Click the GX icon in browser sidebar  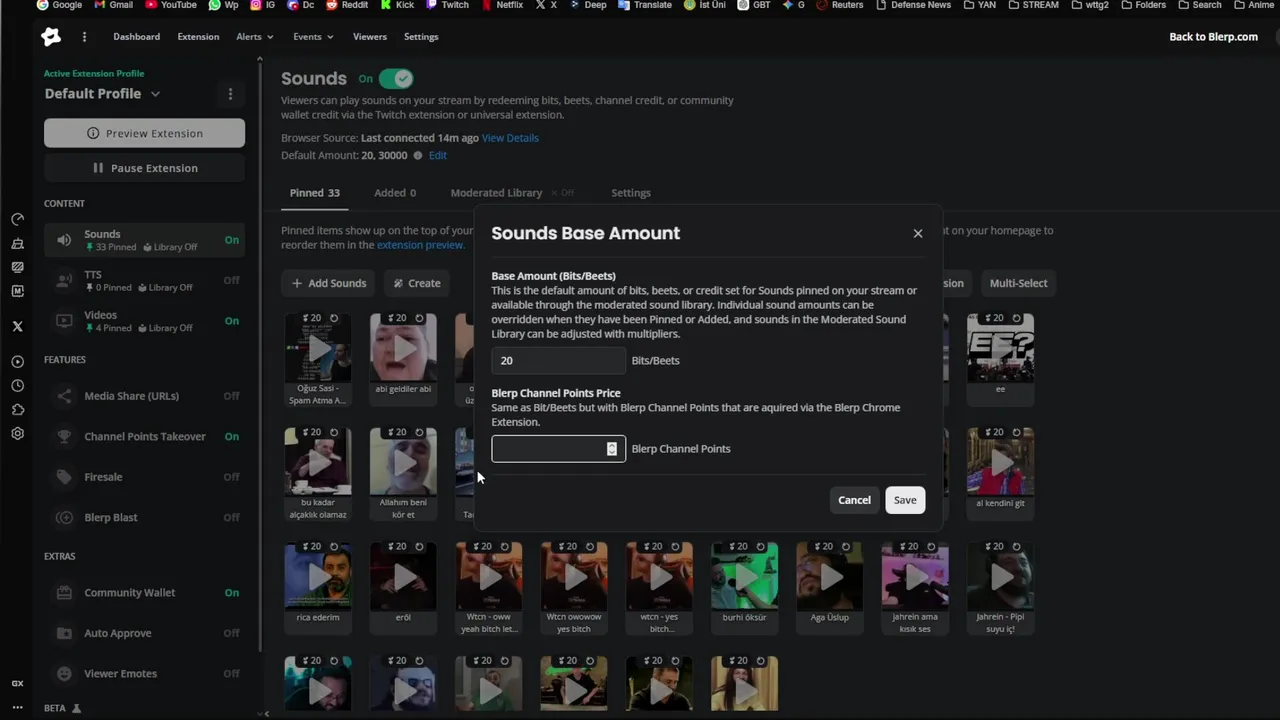[x=17, y=684]
